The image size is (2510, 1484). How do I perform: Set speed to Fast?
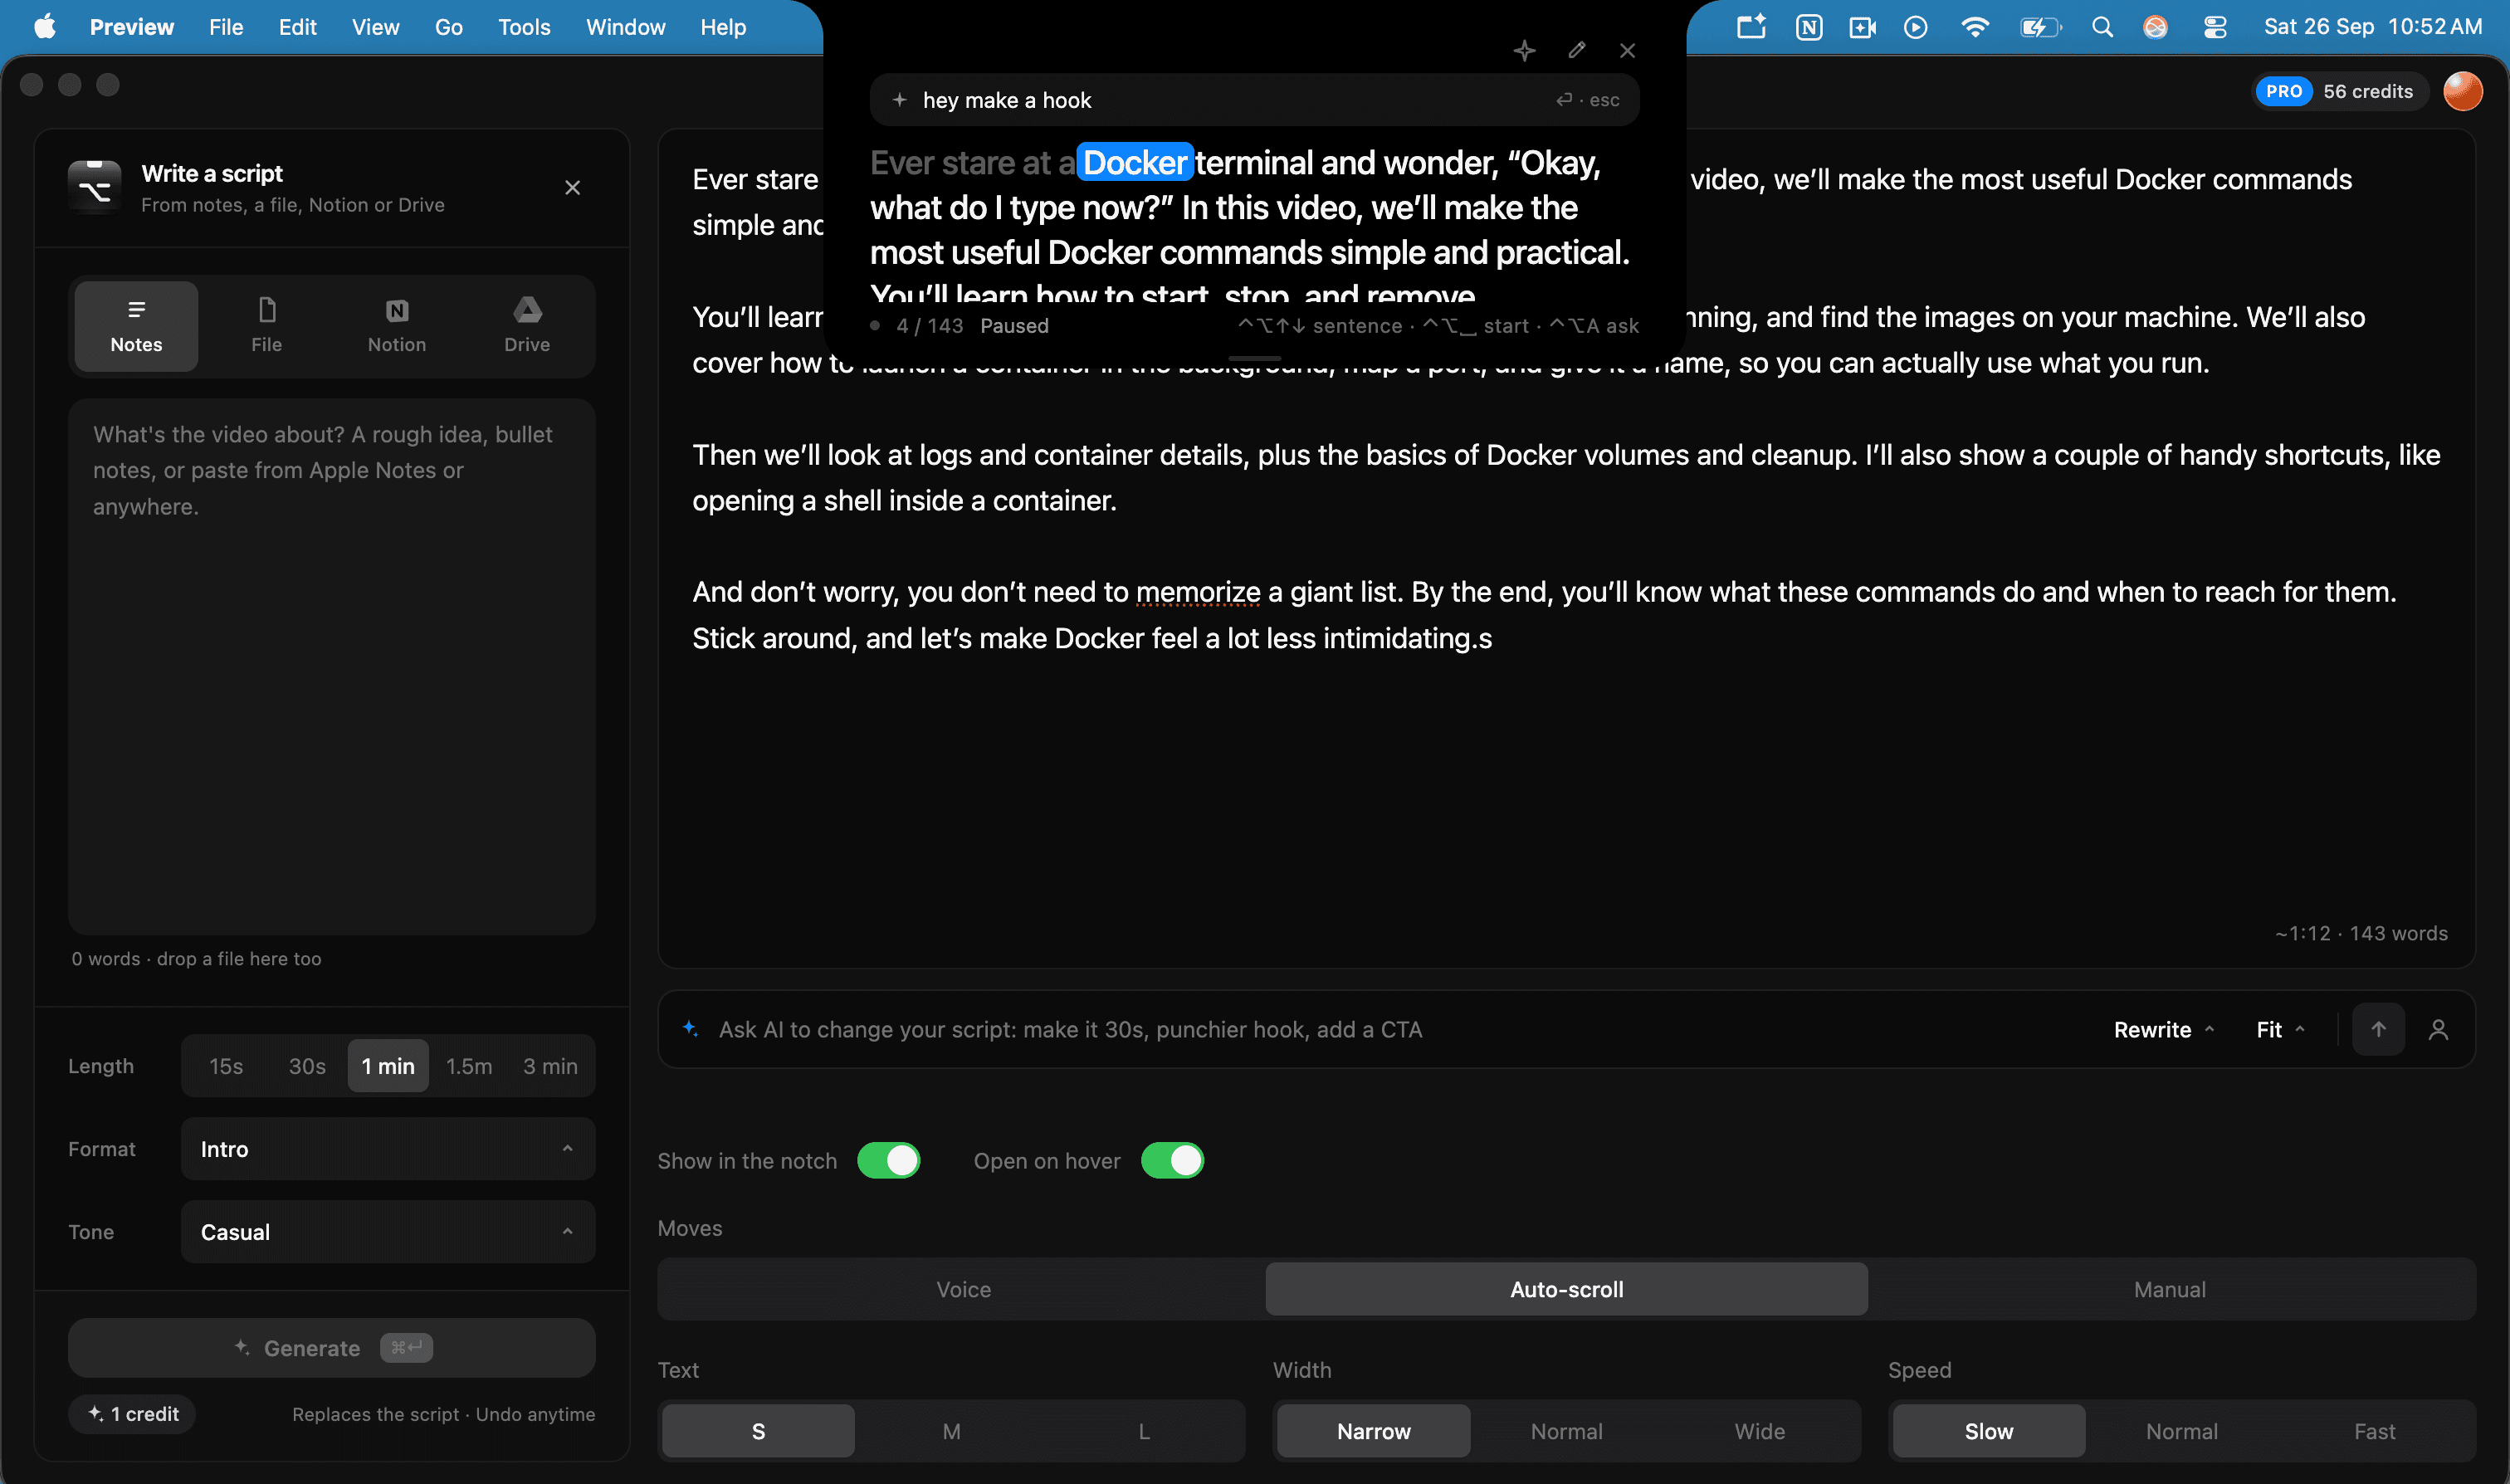(2374, 1431)
